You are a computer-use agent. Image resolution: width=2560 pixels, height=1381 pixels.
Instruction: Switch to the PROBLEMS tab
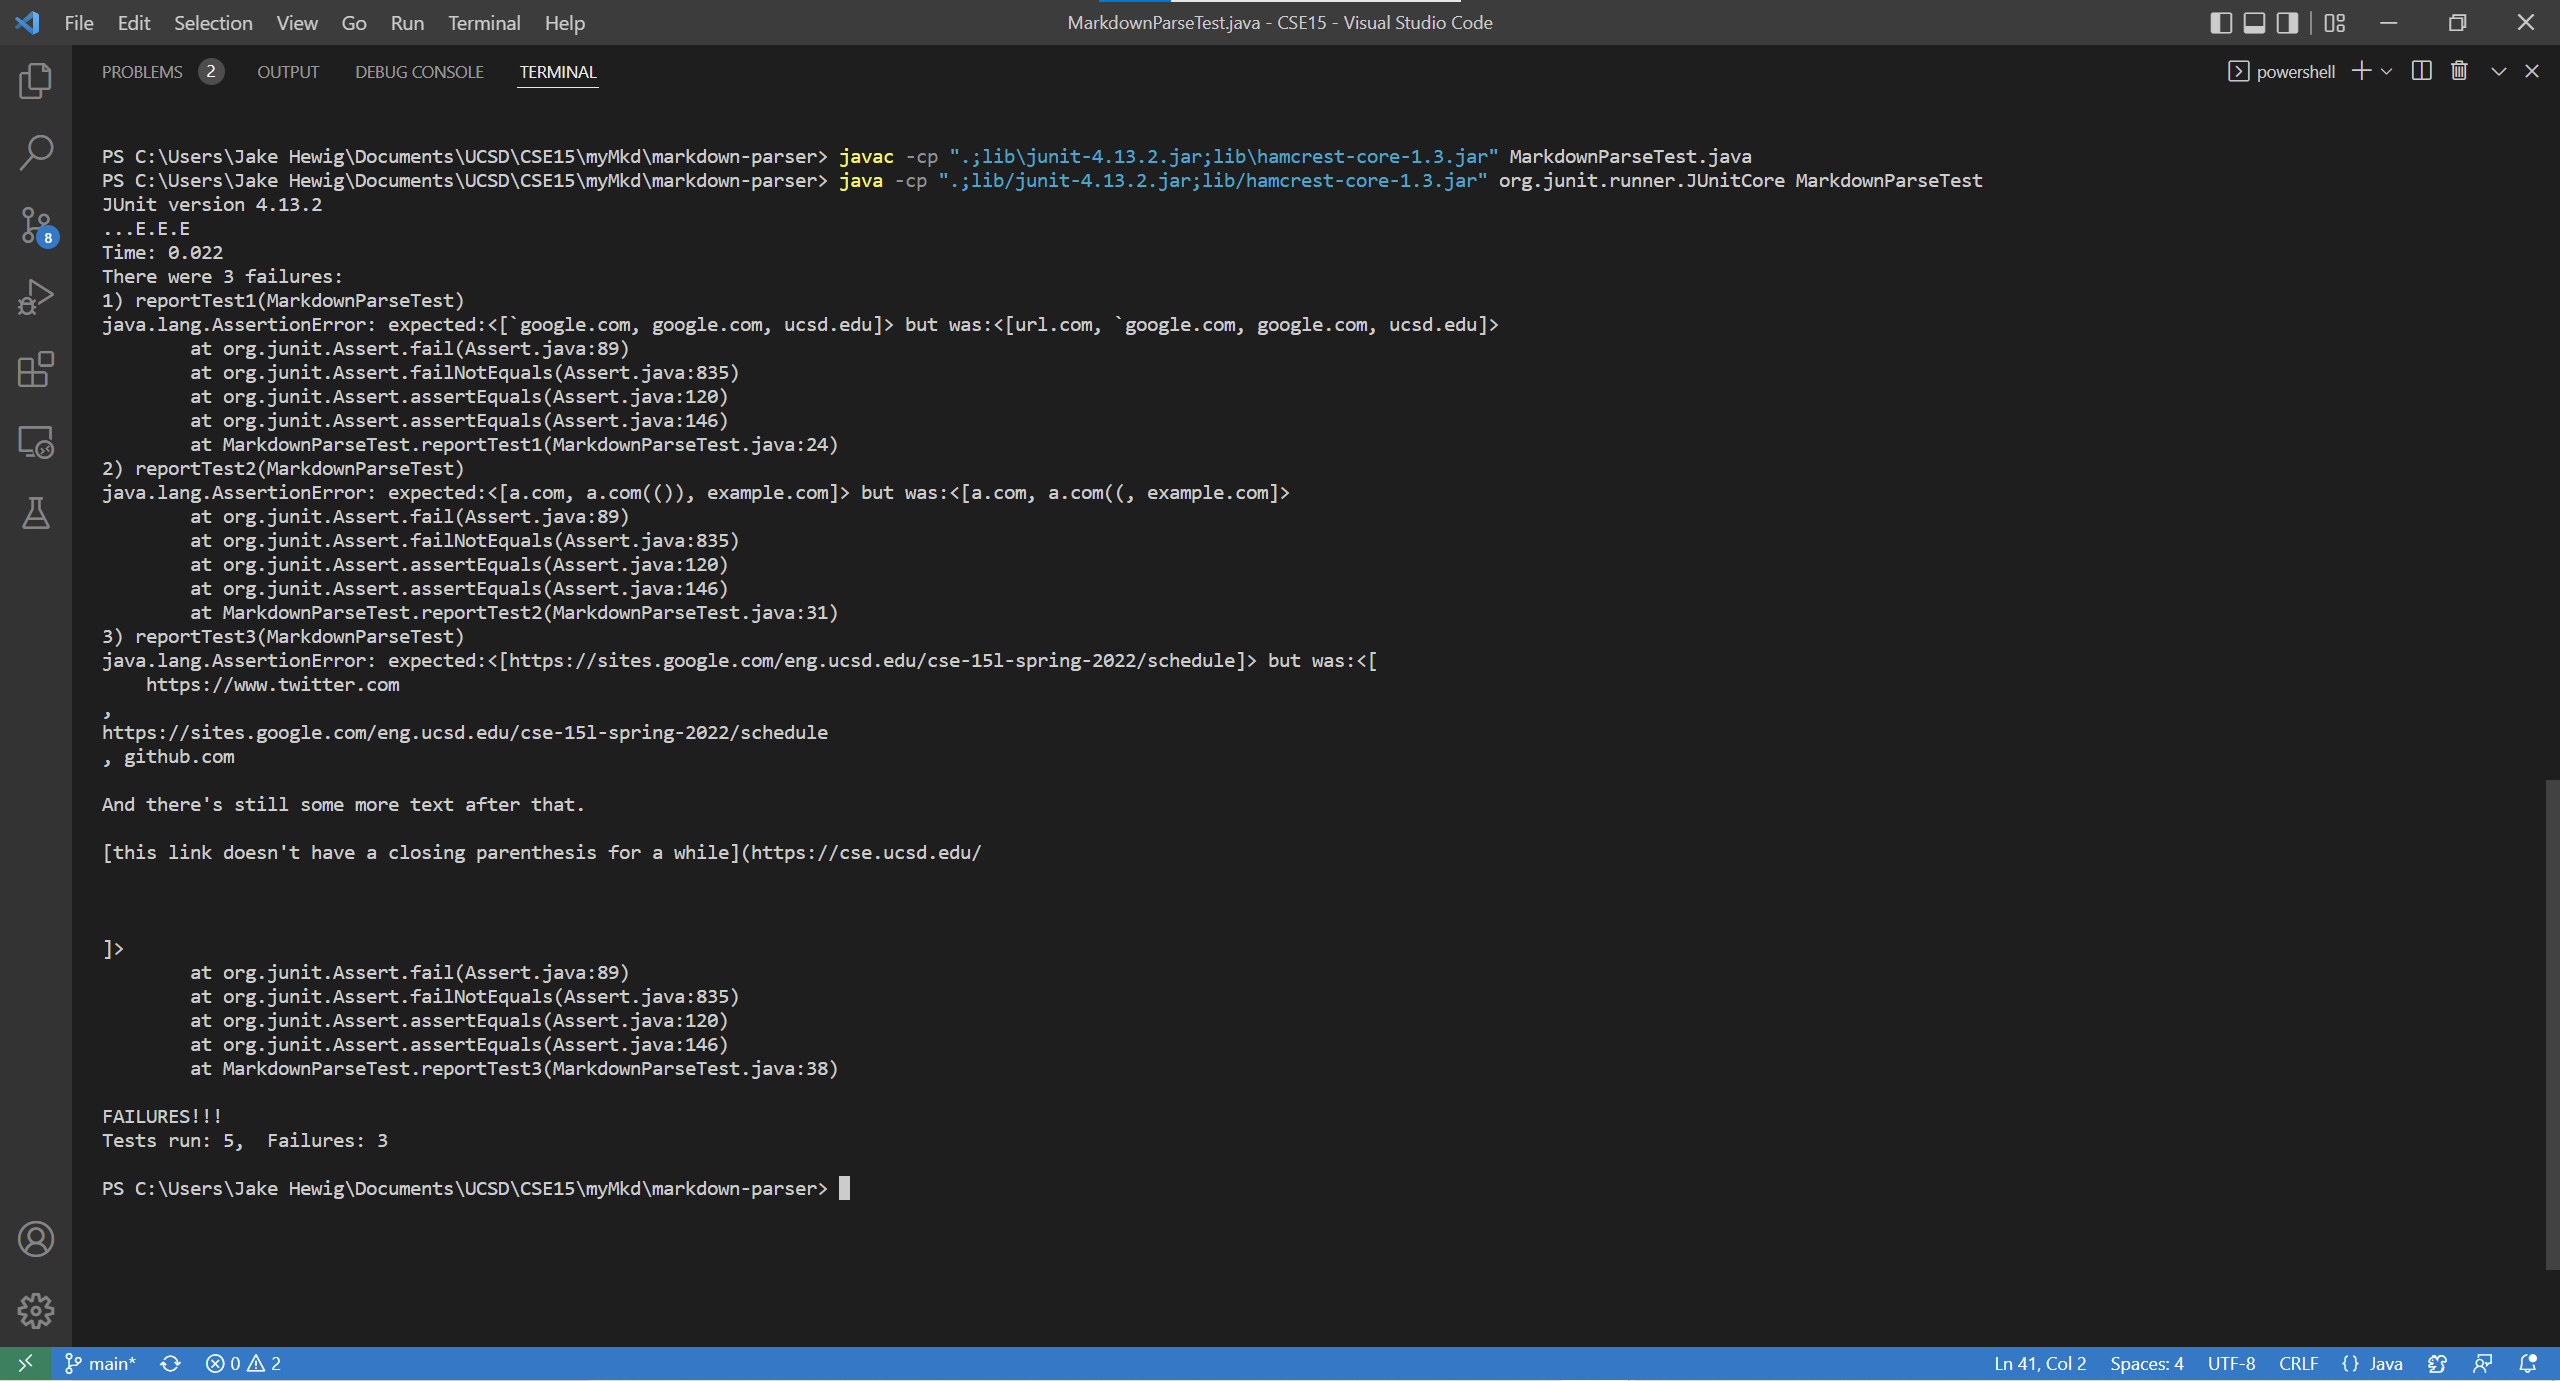tap(142, 72)
